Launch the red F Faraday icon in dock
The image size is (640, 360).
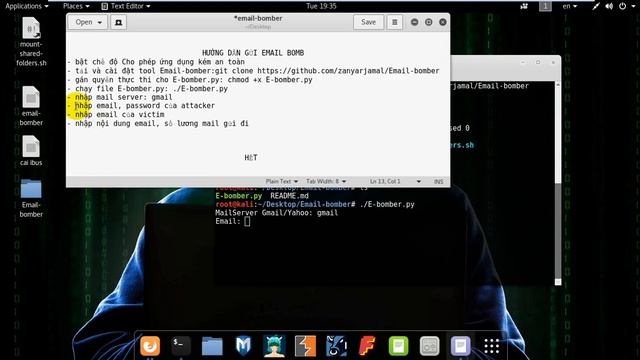367,346
